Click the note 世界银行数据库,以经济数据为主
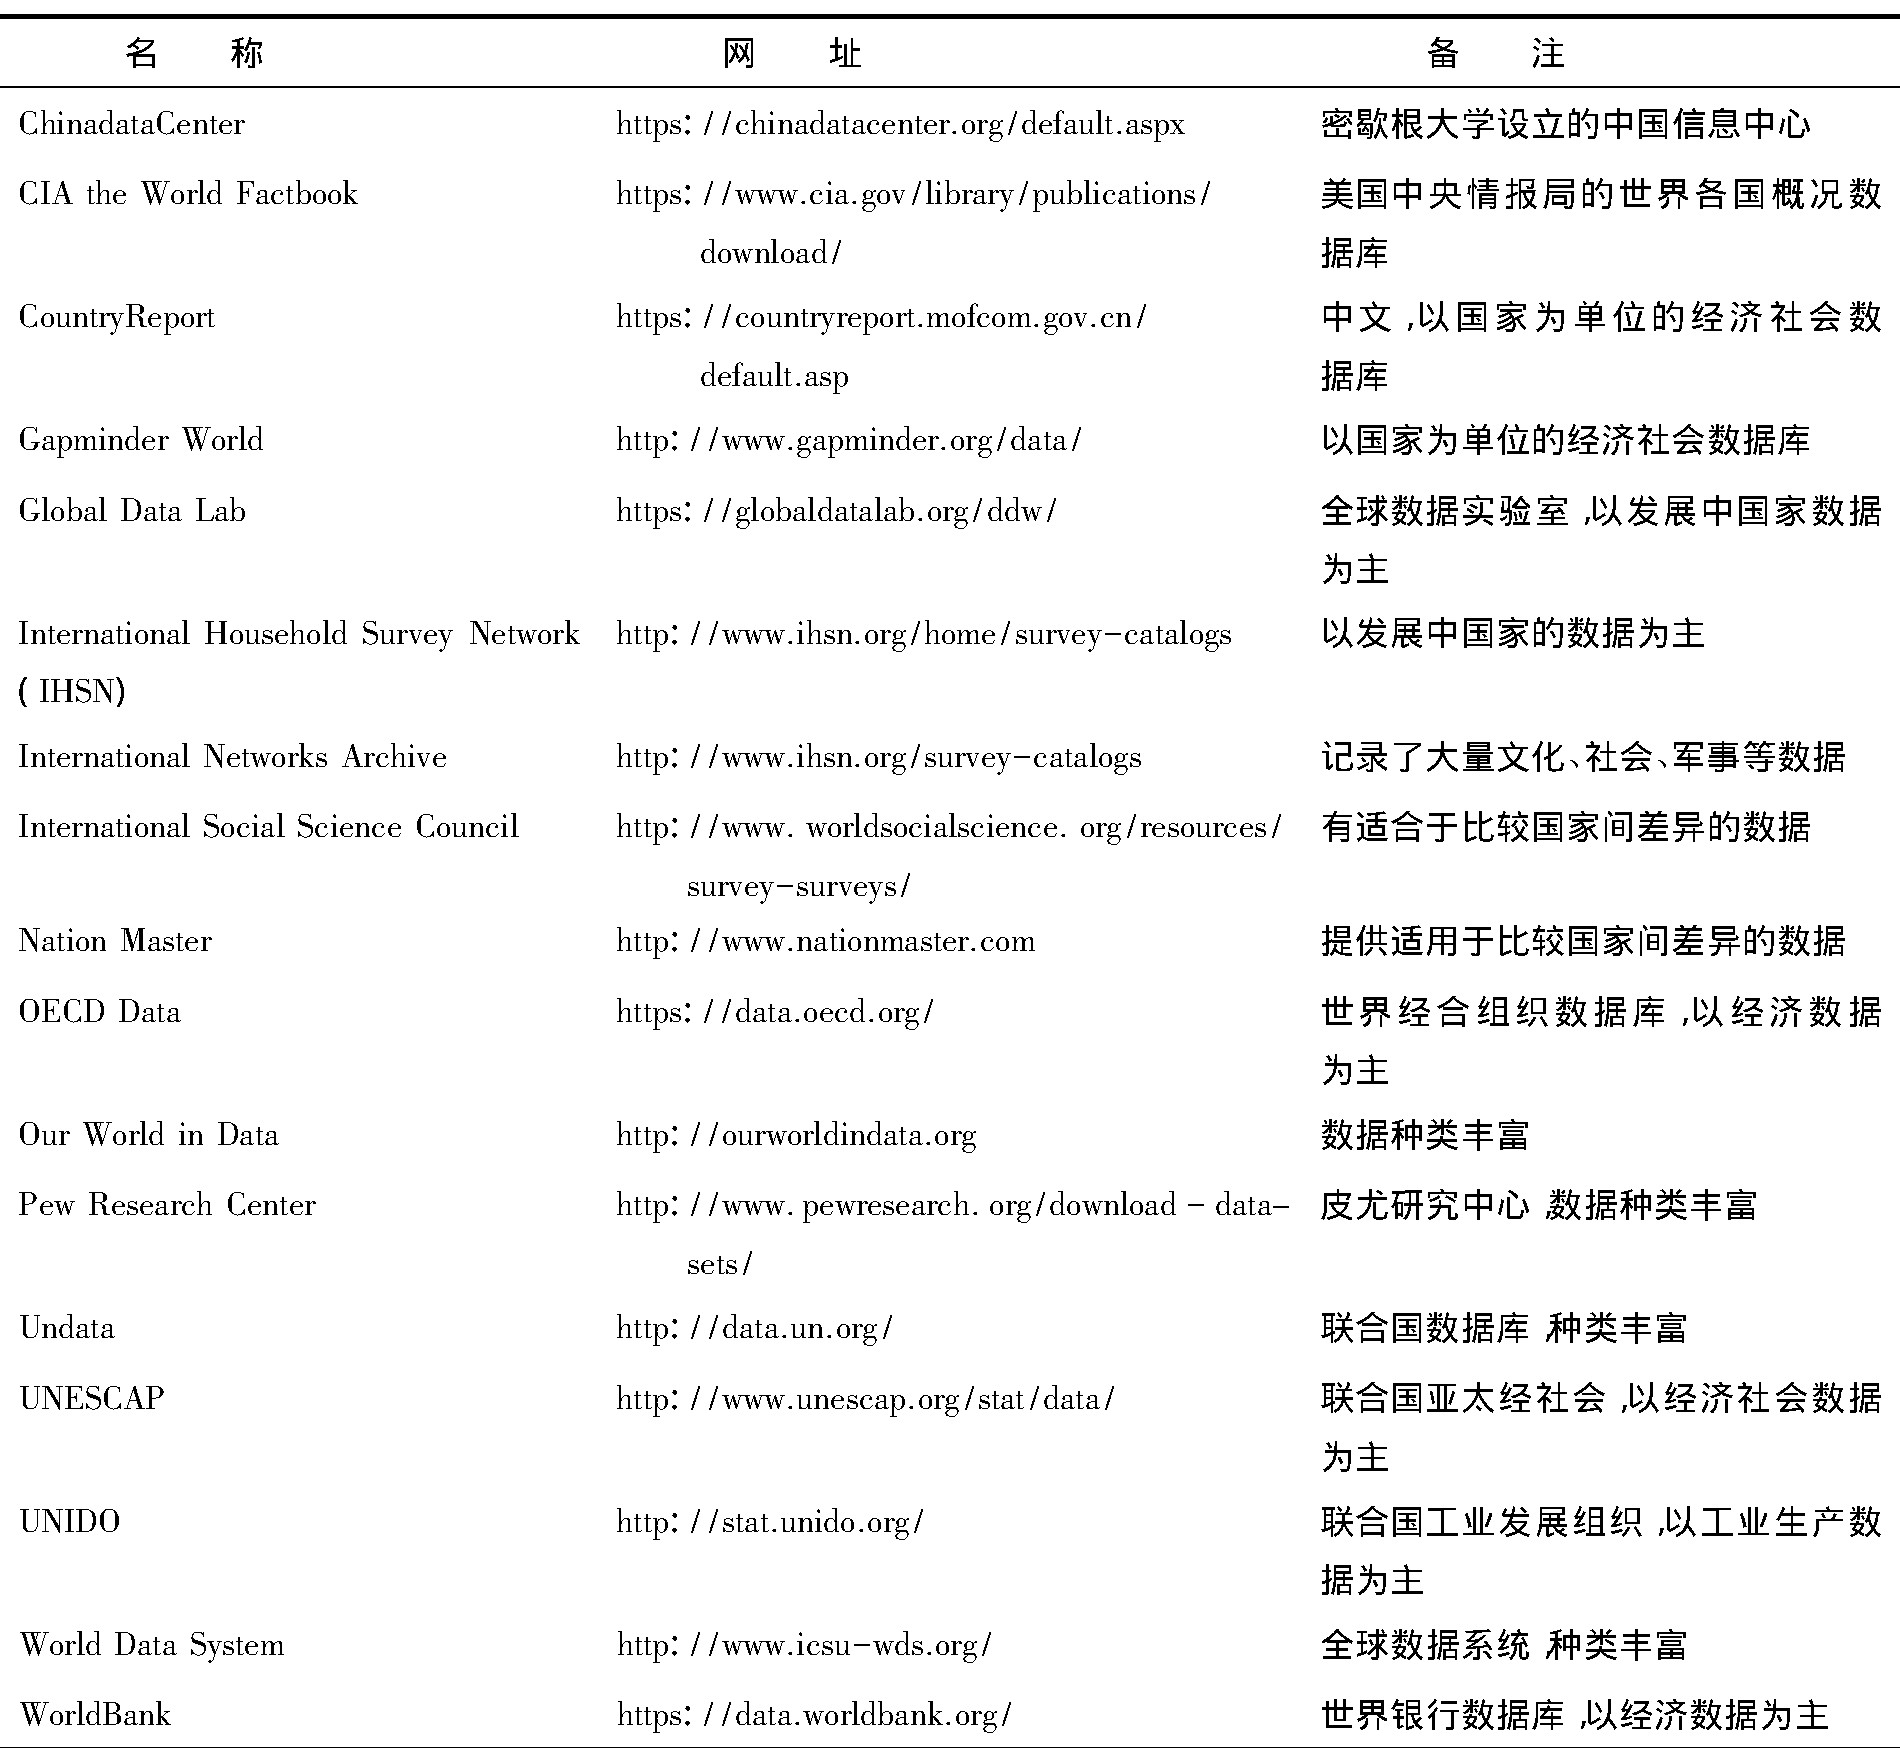Viewport: 1900px width, 1748px height. pos(1574,1716)
